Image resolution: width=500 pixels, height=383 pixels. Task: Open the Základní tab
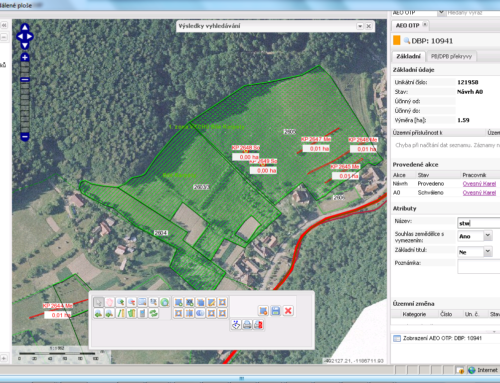point(408,56)
